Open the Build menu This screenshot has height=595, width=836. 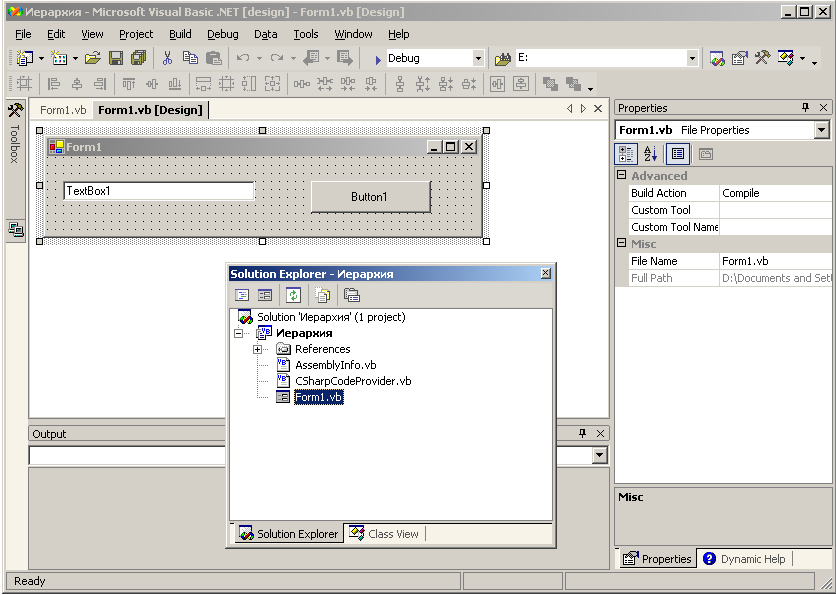[180, 34]
